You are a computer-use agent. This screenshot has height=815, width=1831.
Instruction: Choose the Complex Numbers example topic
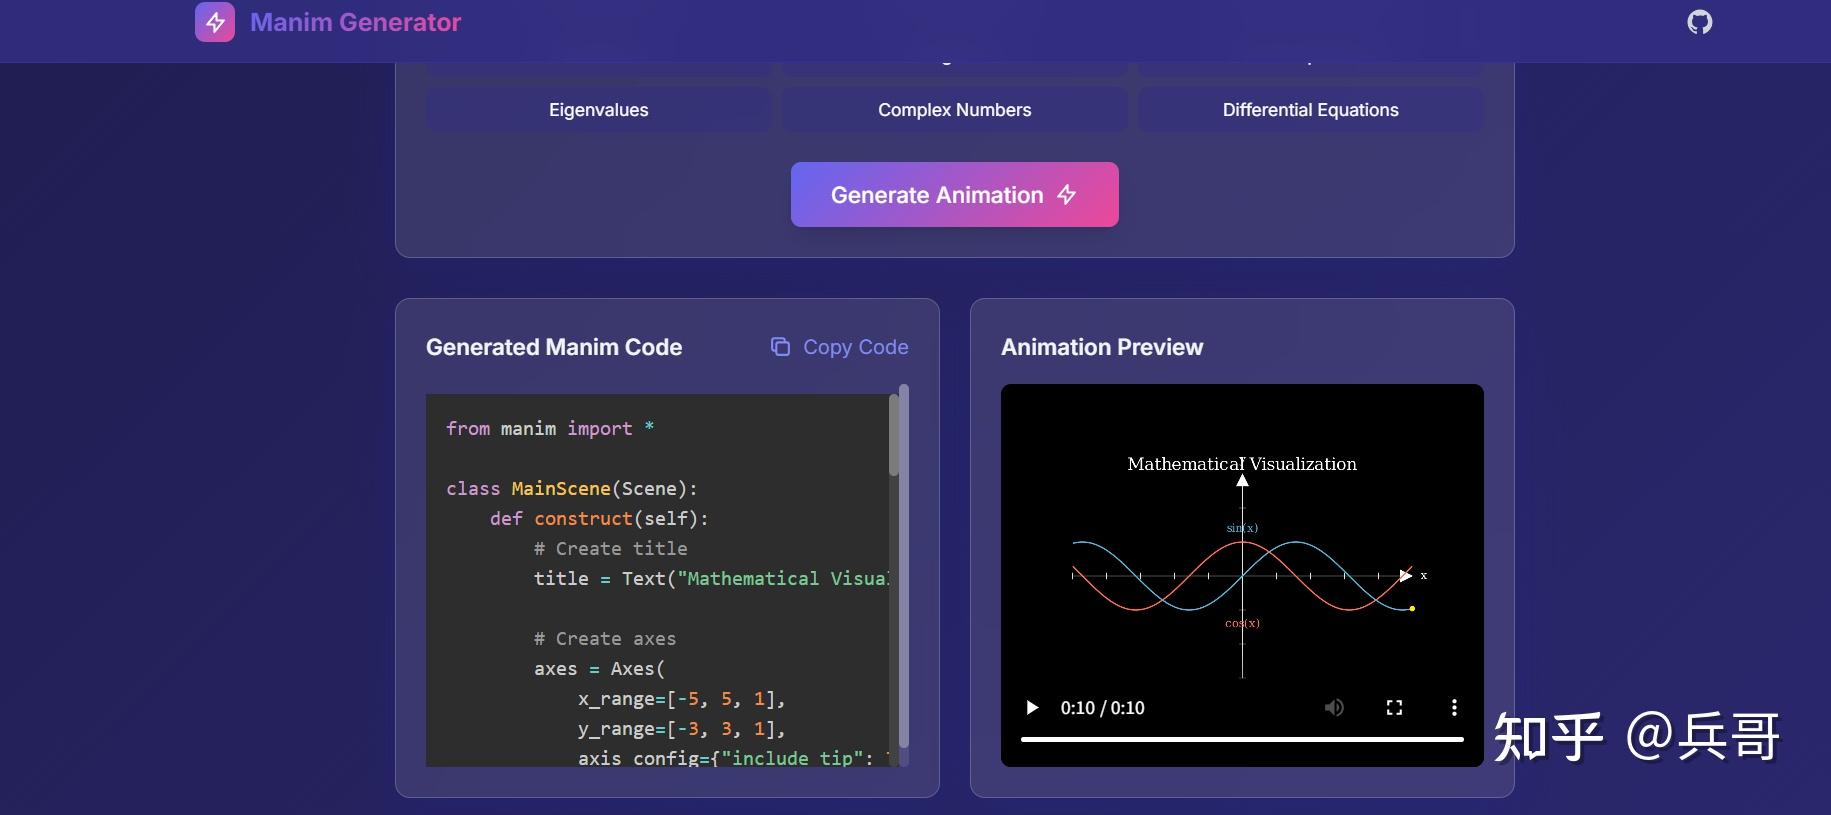point(955,110)
